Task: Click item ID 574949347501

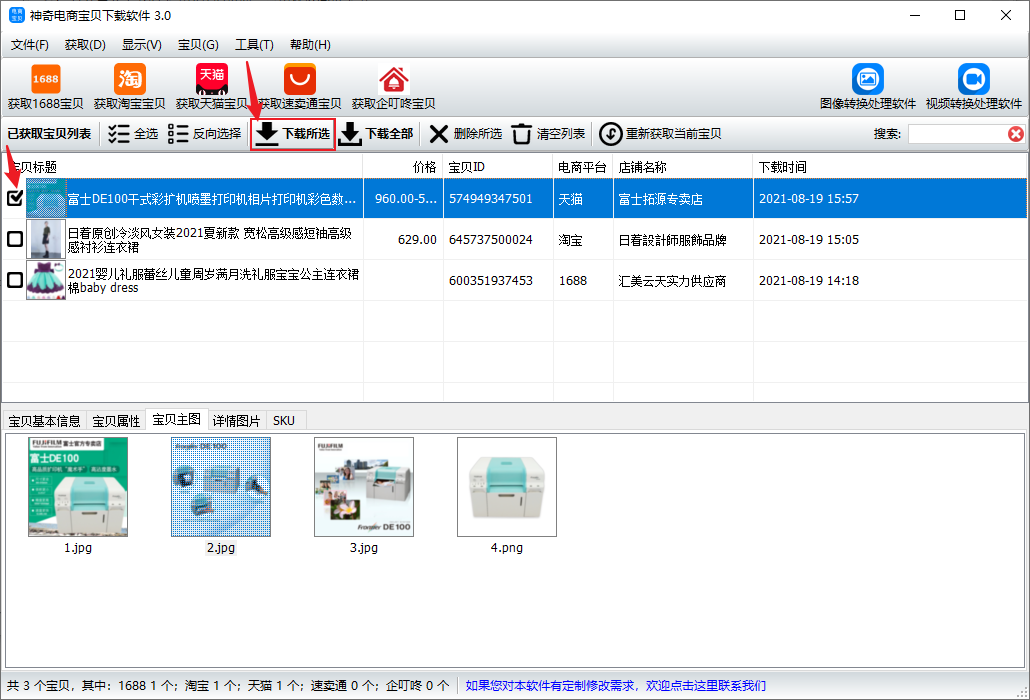Action: [x=491, y=199]
